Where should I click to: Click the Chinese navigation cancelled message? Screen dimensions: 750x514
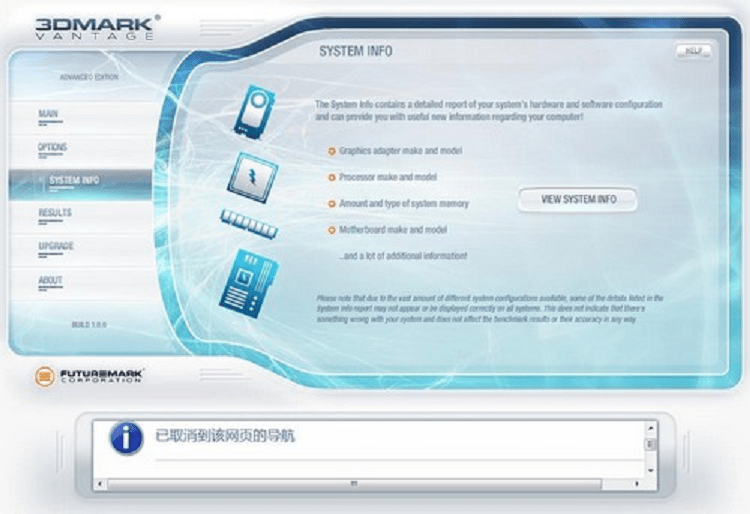pos(225,436)
